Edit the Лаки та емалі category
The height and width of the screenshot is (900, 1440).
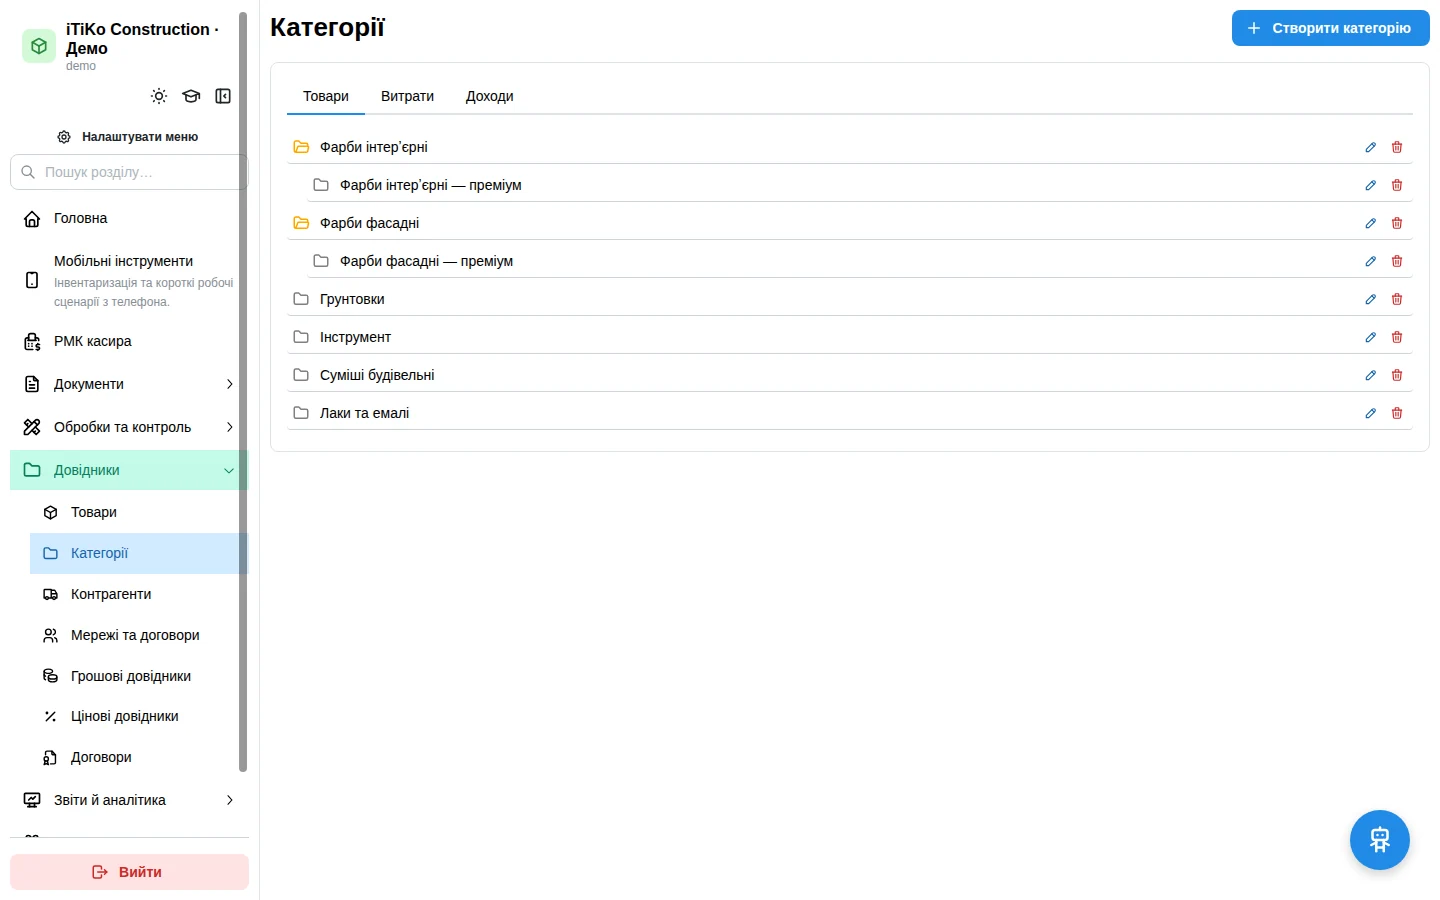coord(1371,413)
